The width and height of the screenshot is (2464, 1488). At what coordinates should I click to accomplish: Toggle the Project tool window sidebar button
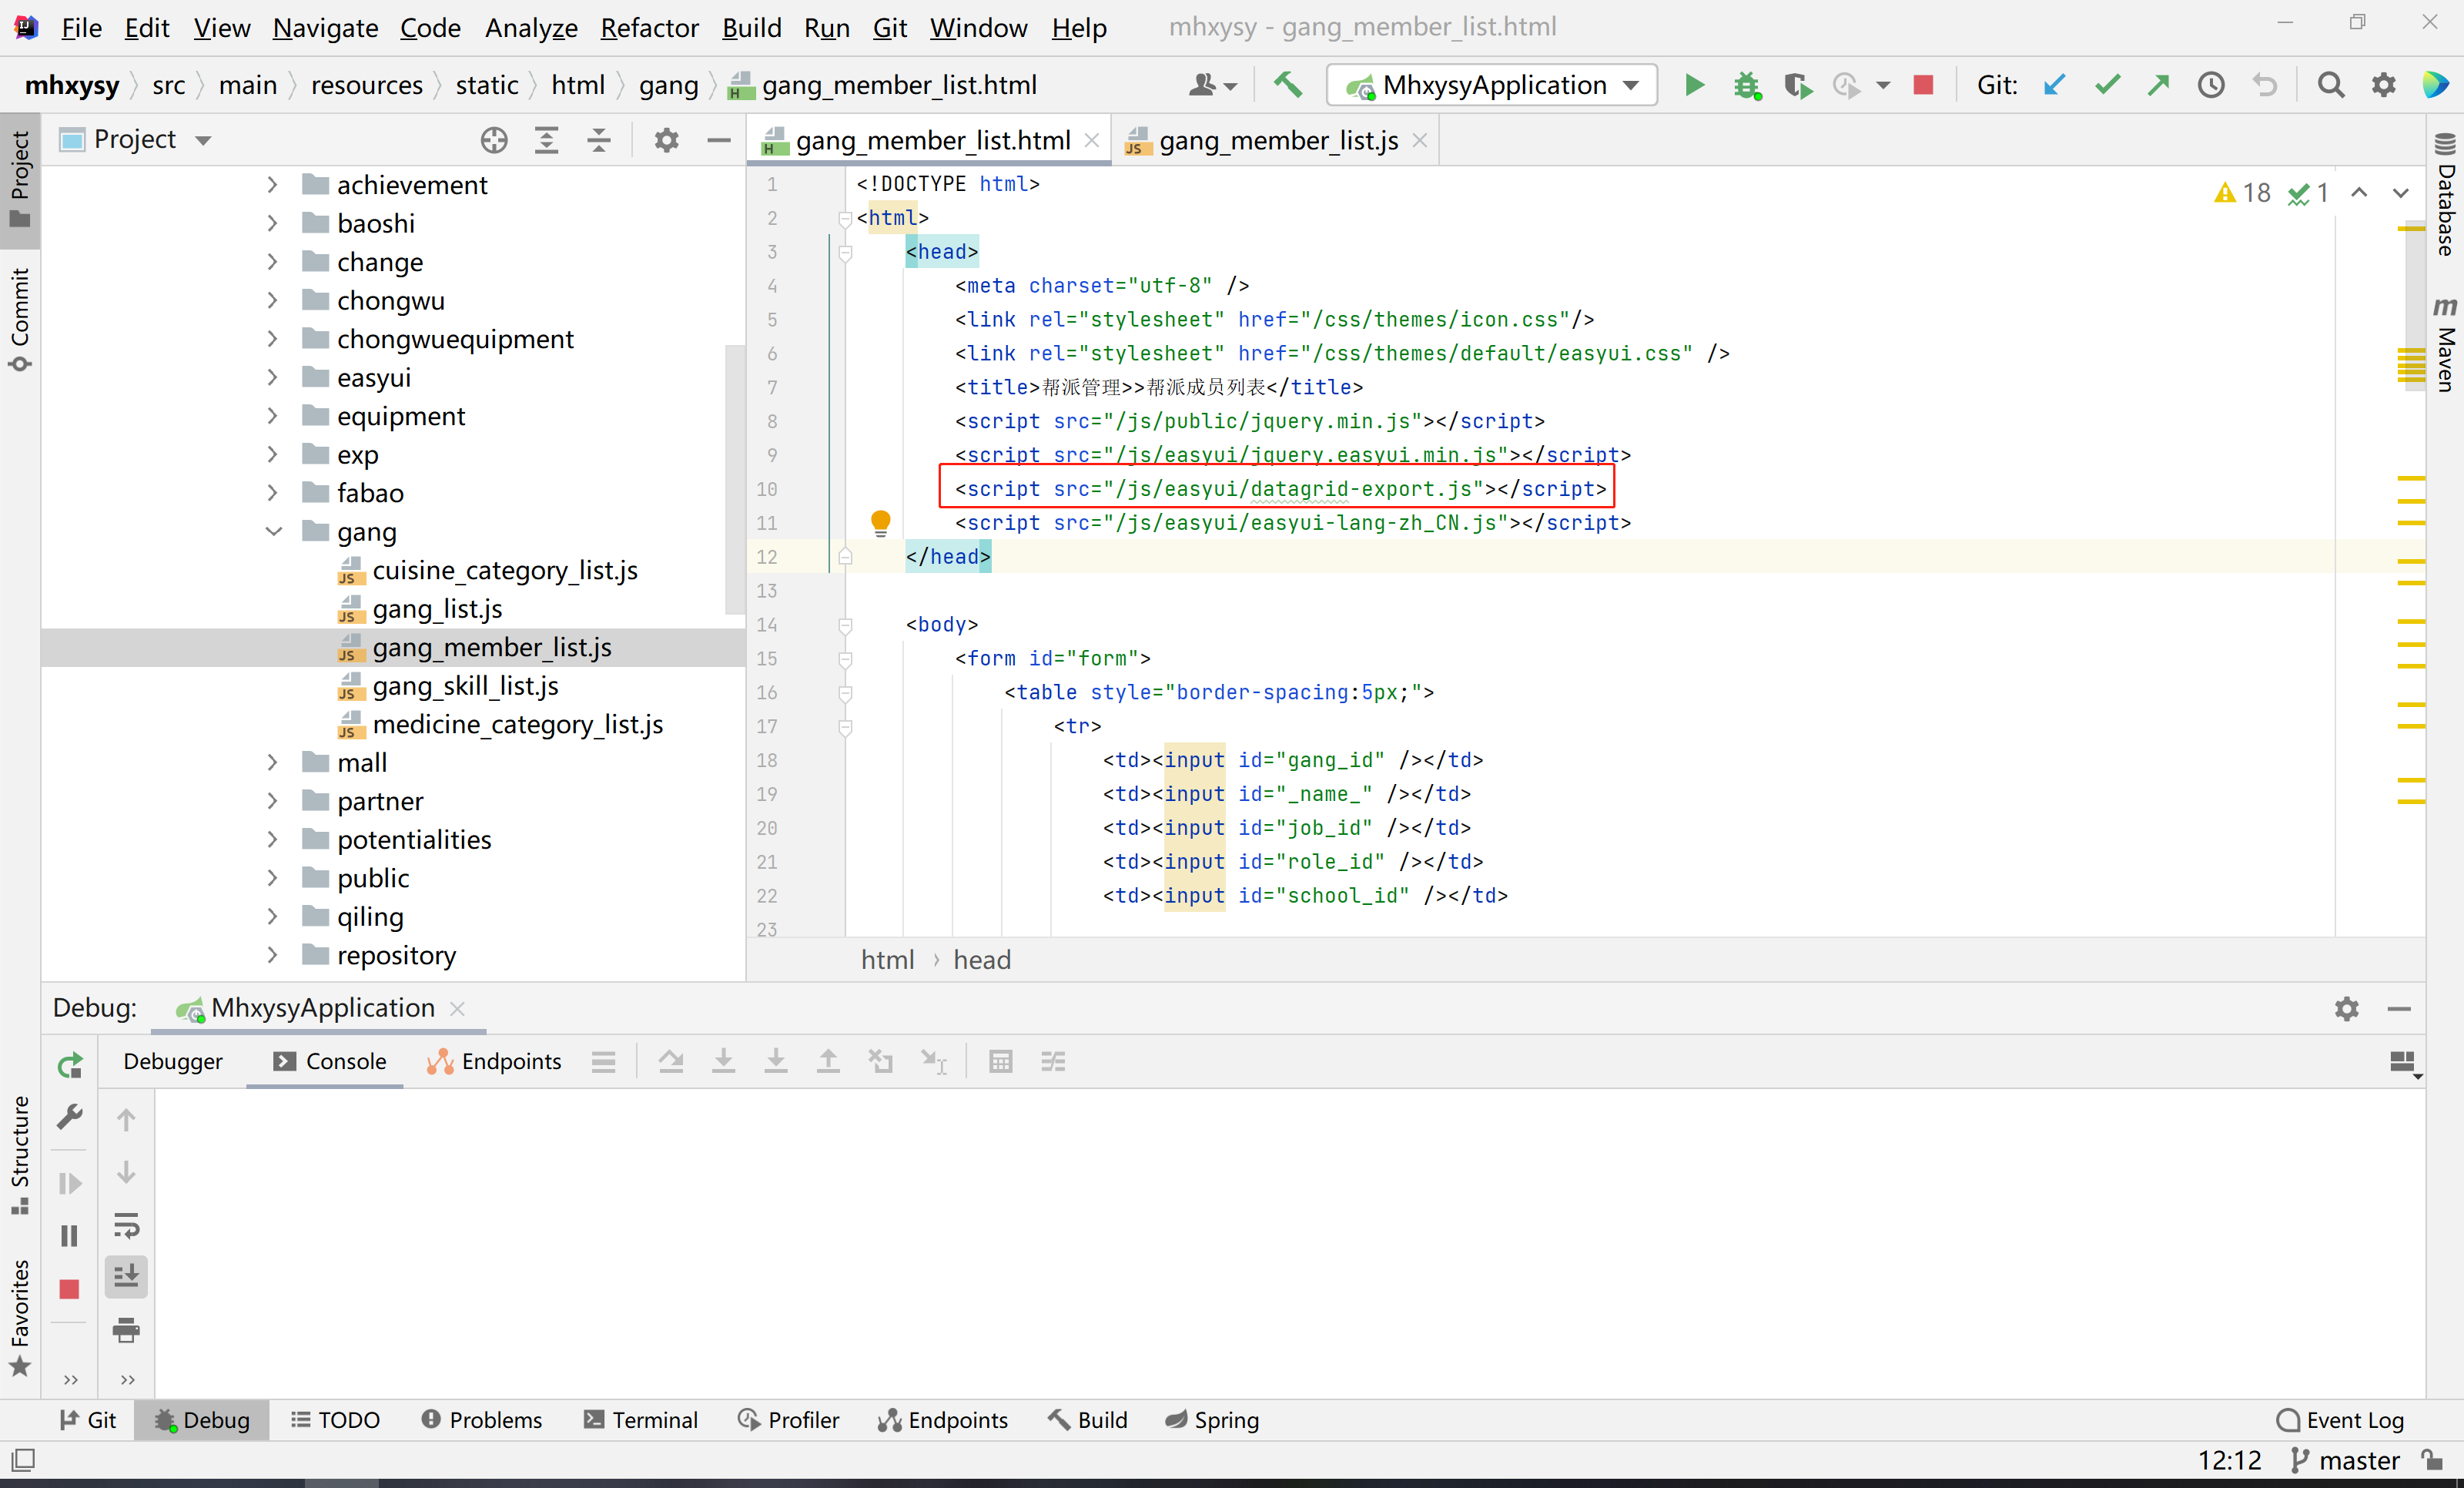(20, 180)
